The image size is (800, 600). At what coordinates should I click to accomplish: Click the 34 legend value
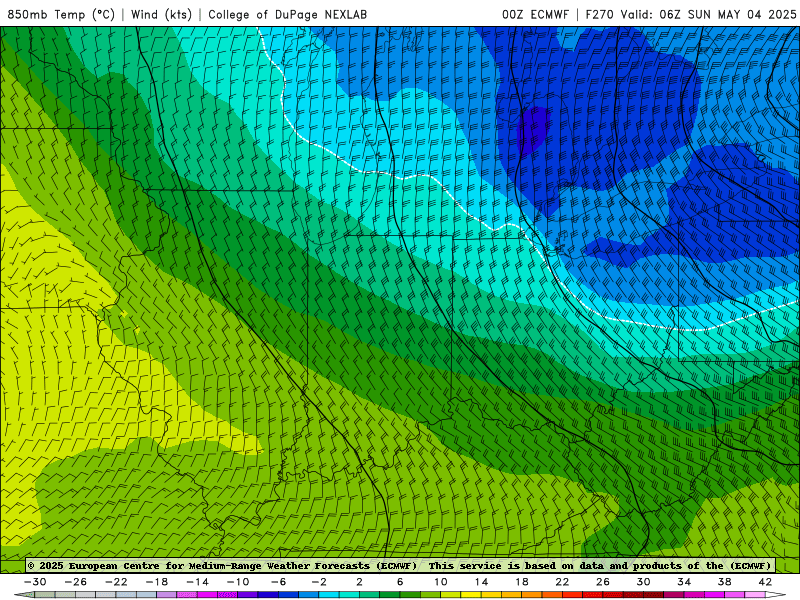coord(684,582)
